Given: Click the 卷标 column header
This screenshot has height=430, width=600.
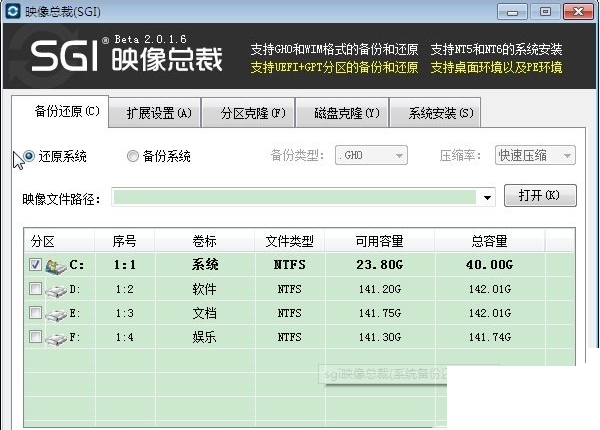Looking at the screenshot, I should pos(205,241).
